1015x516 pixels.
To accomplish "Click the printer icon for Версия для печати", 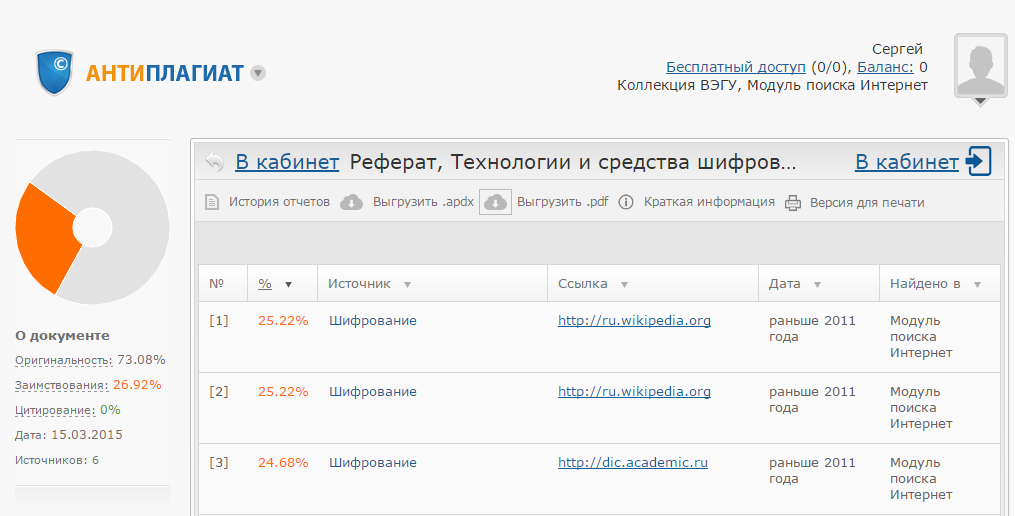I will coord(793,203).
